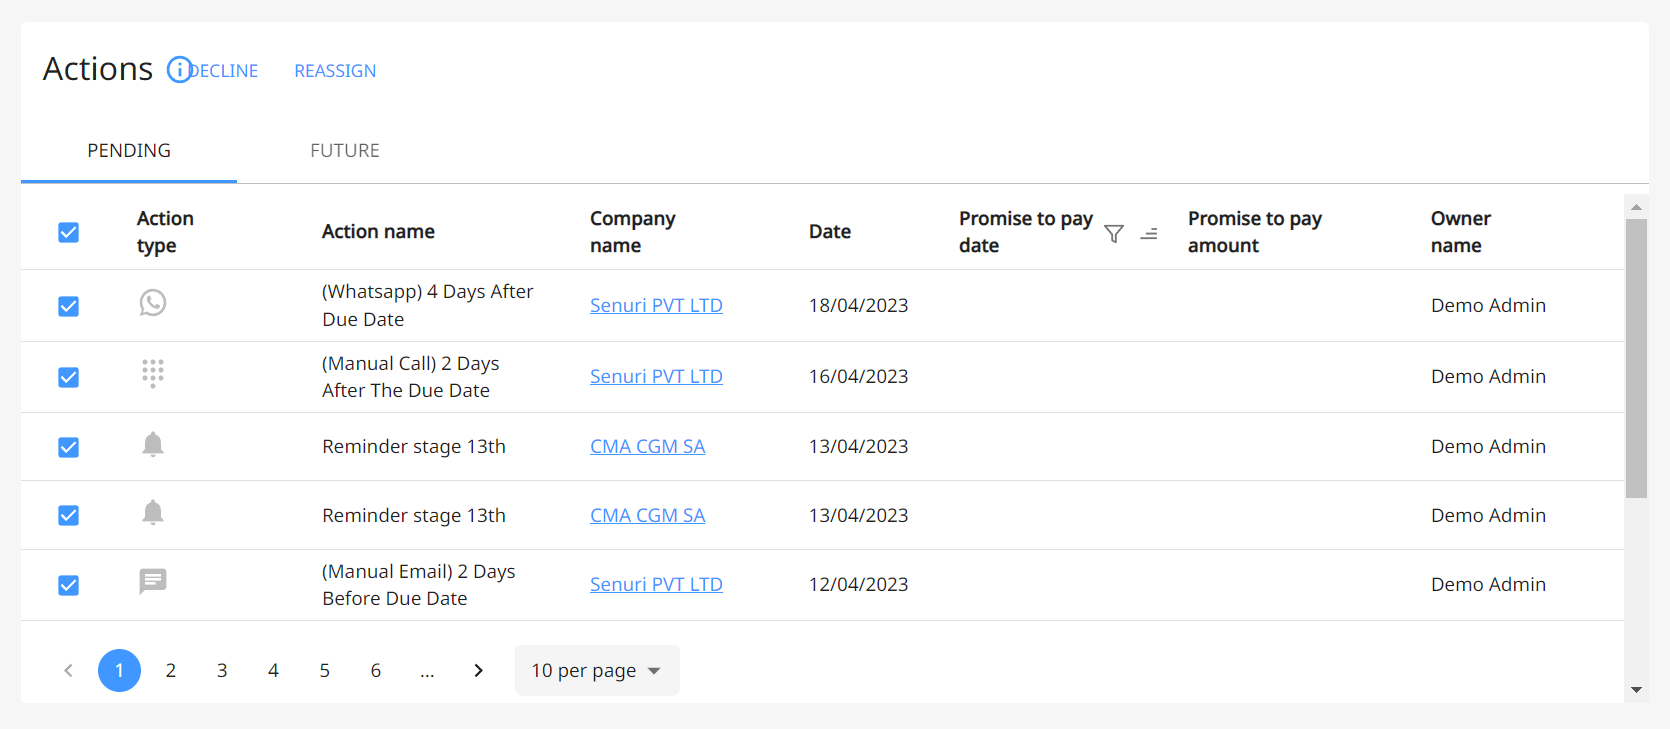This screenshot has height=729, width=1670.
Task: Open CMA CGM SA link in fourth row
Action: [x=647, y=515]
